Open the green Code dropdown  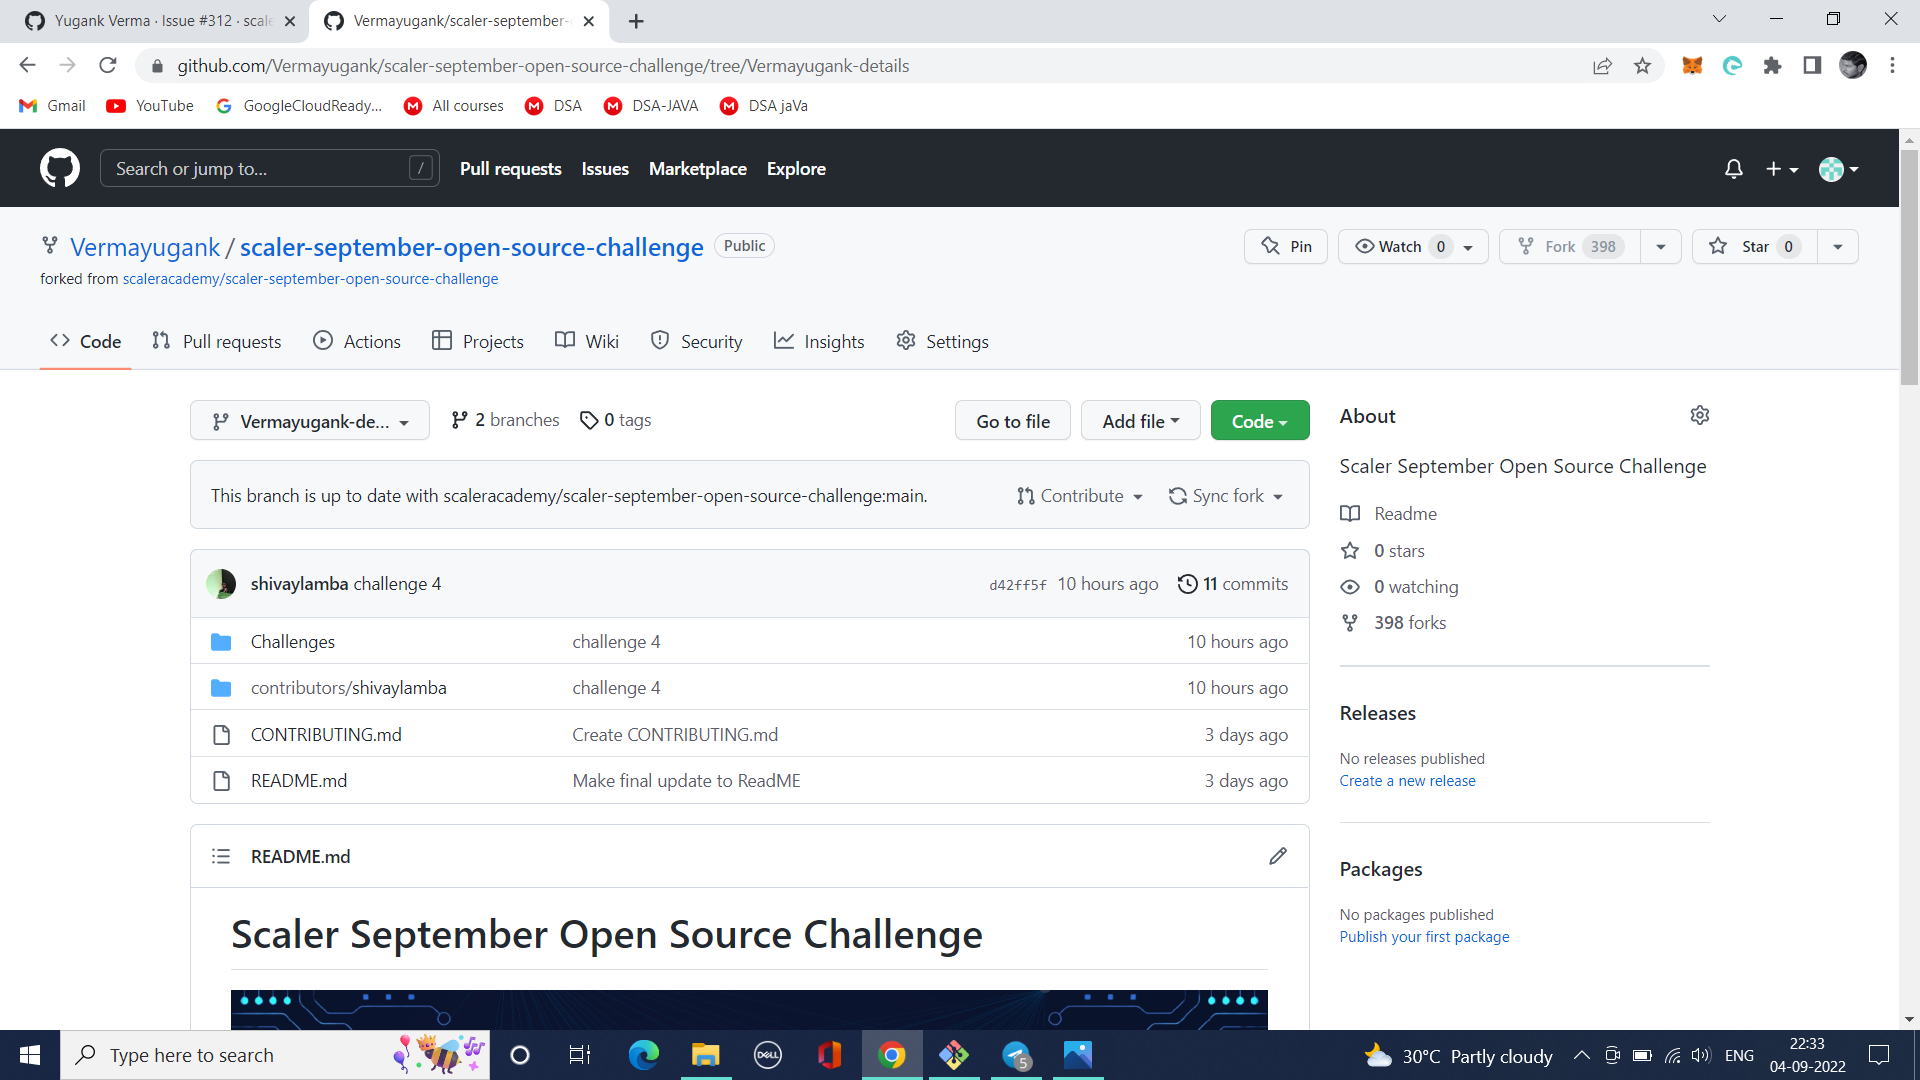[1259, 420]
